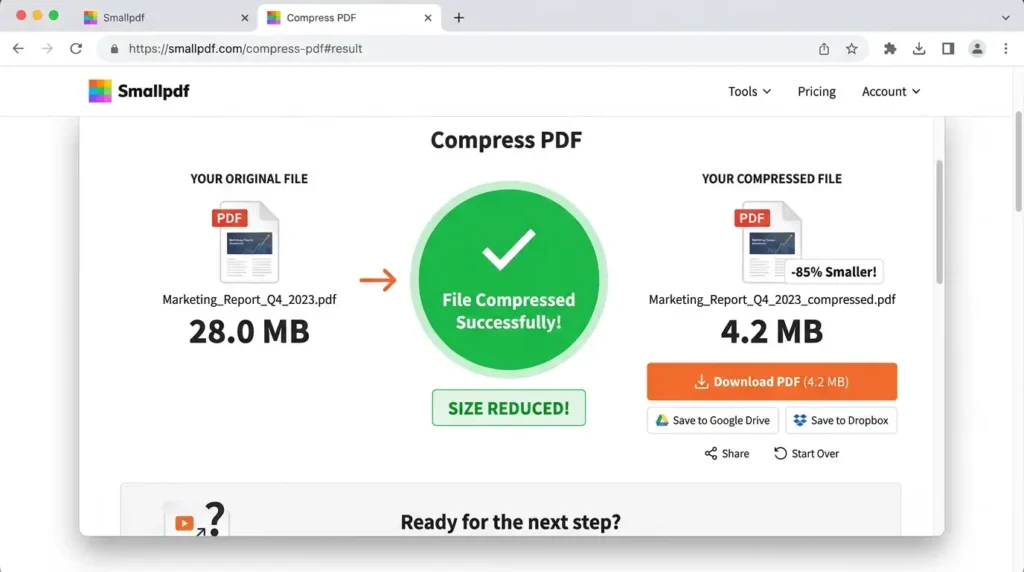The height and width of the screenshot is (572, 1024).
Task: Close the Smallpdf tab
Action: pos(245,18)
